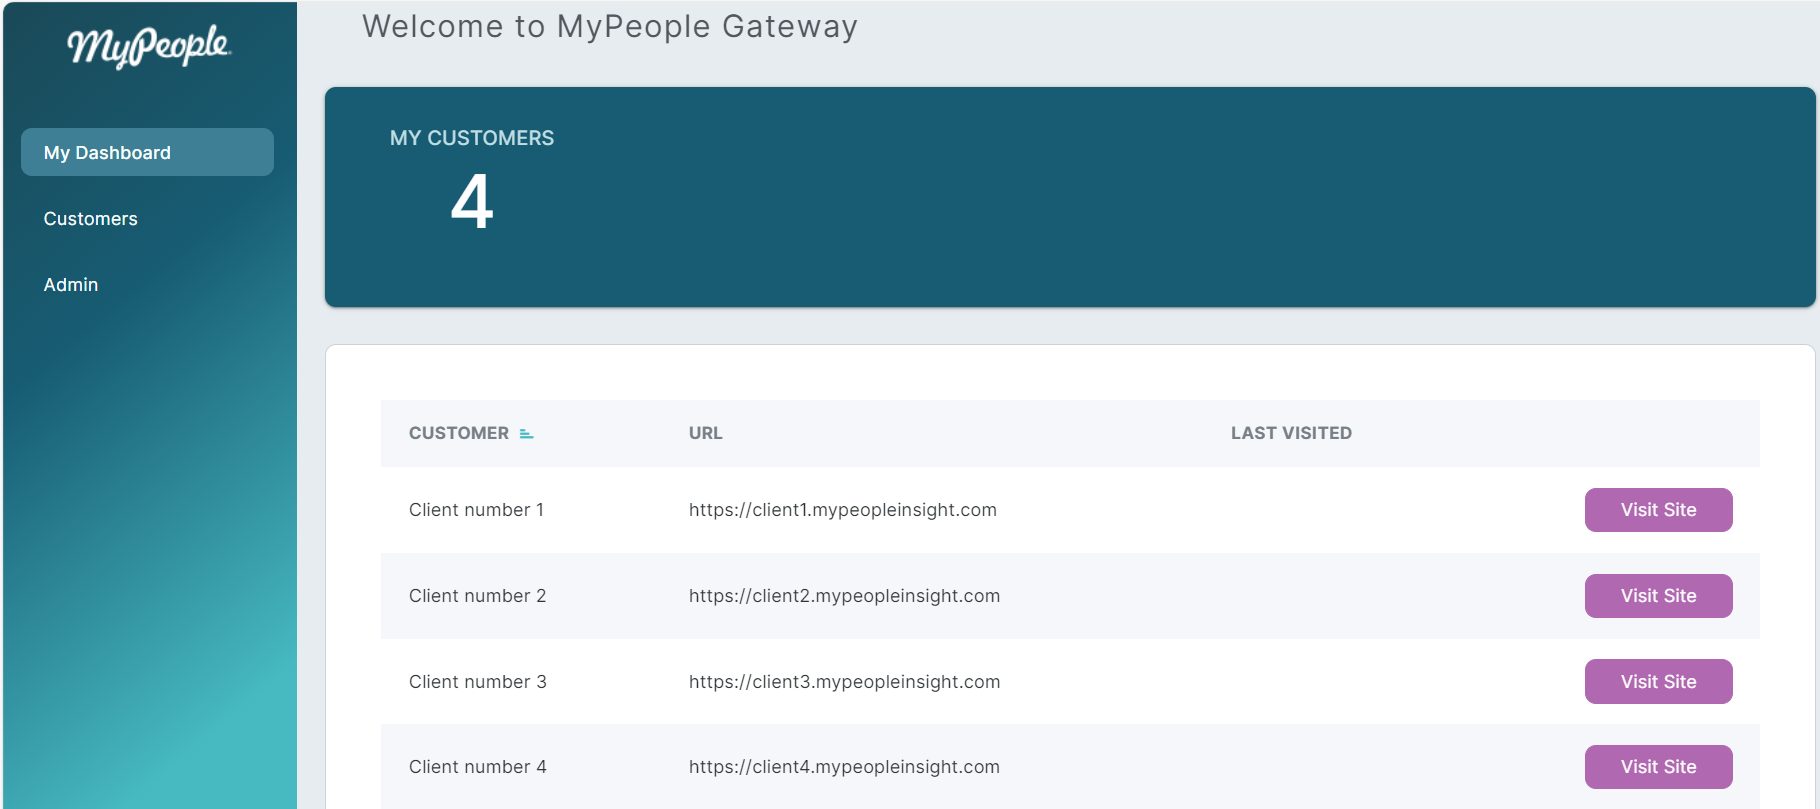This screenshot has width=1820, height=809.
Task: Click the MY CUSTOMERS card title
Action: click(472, 138)
